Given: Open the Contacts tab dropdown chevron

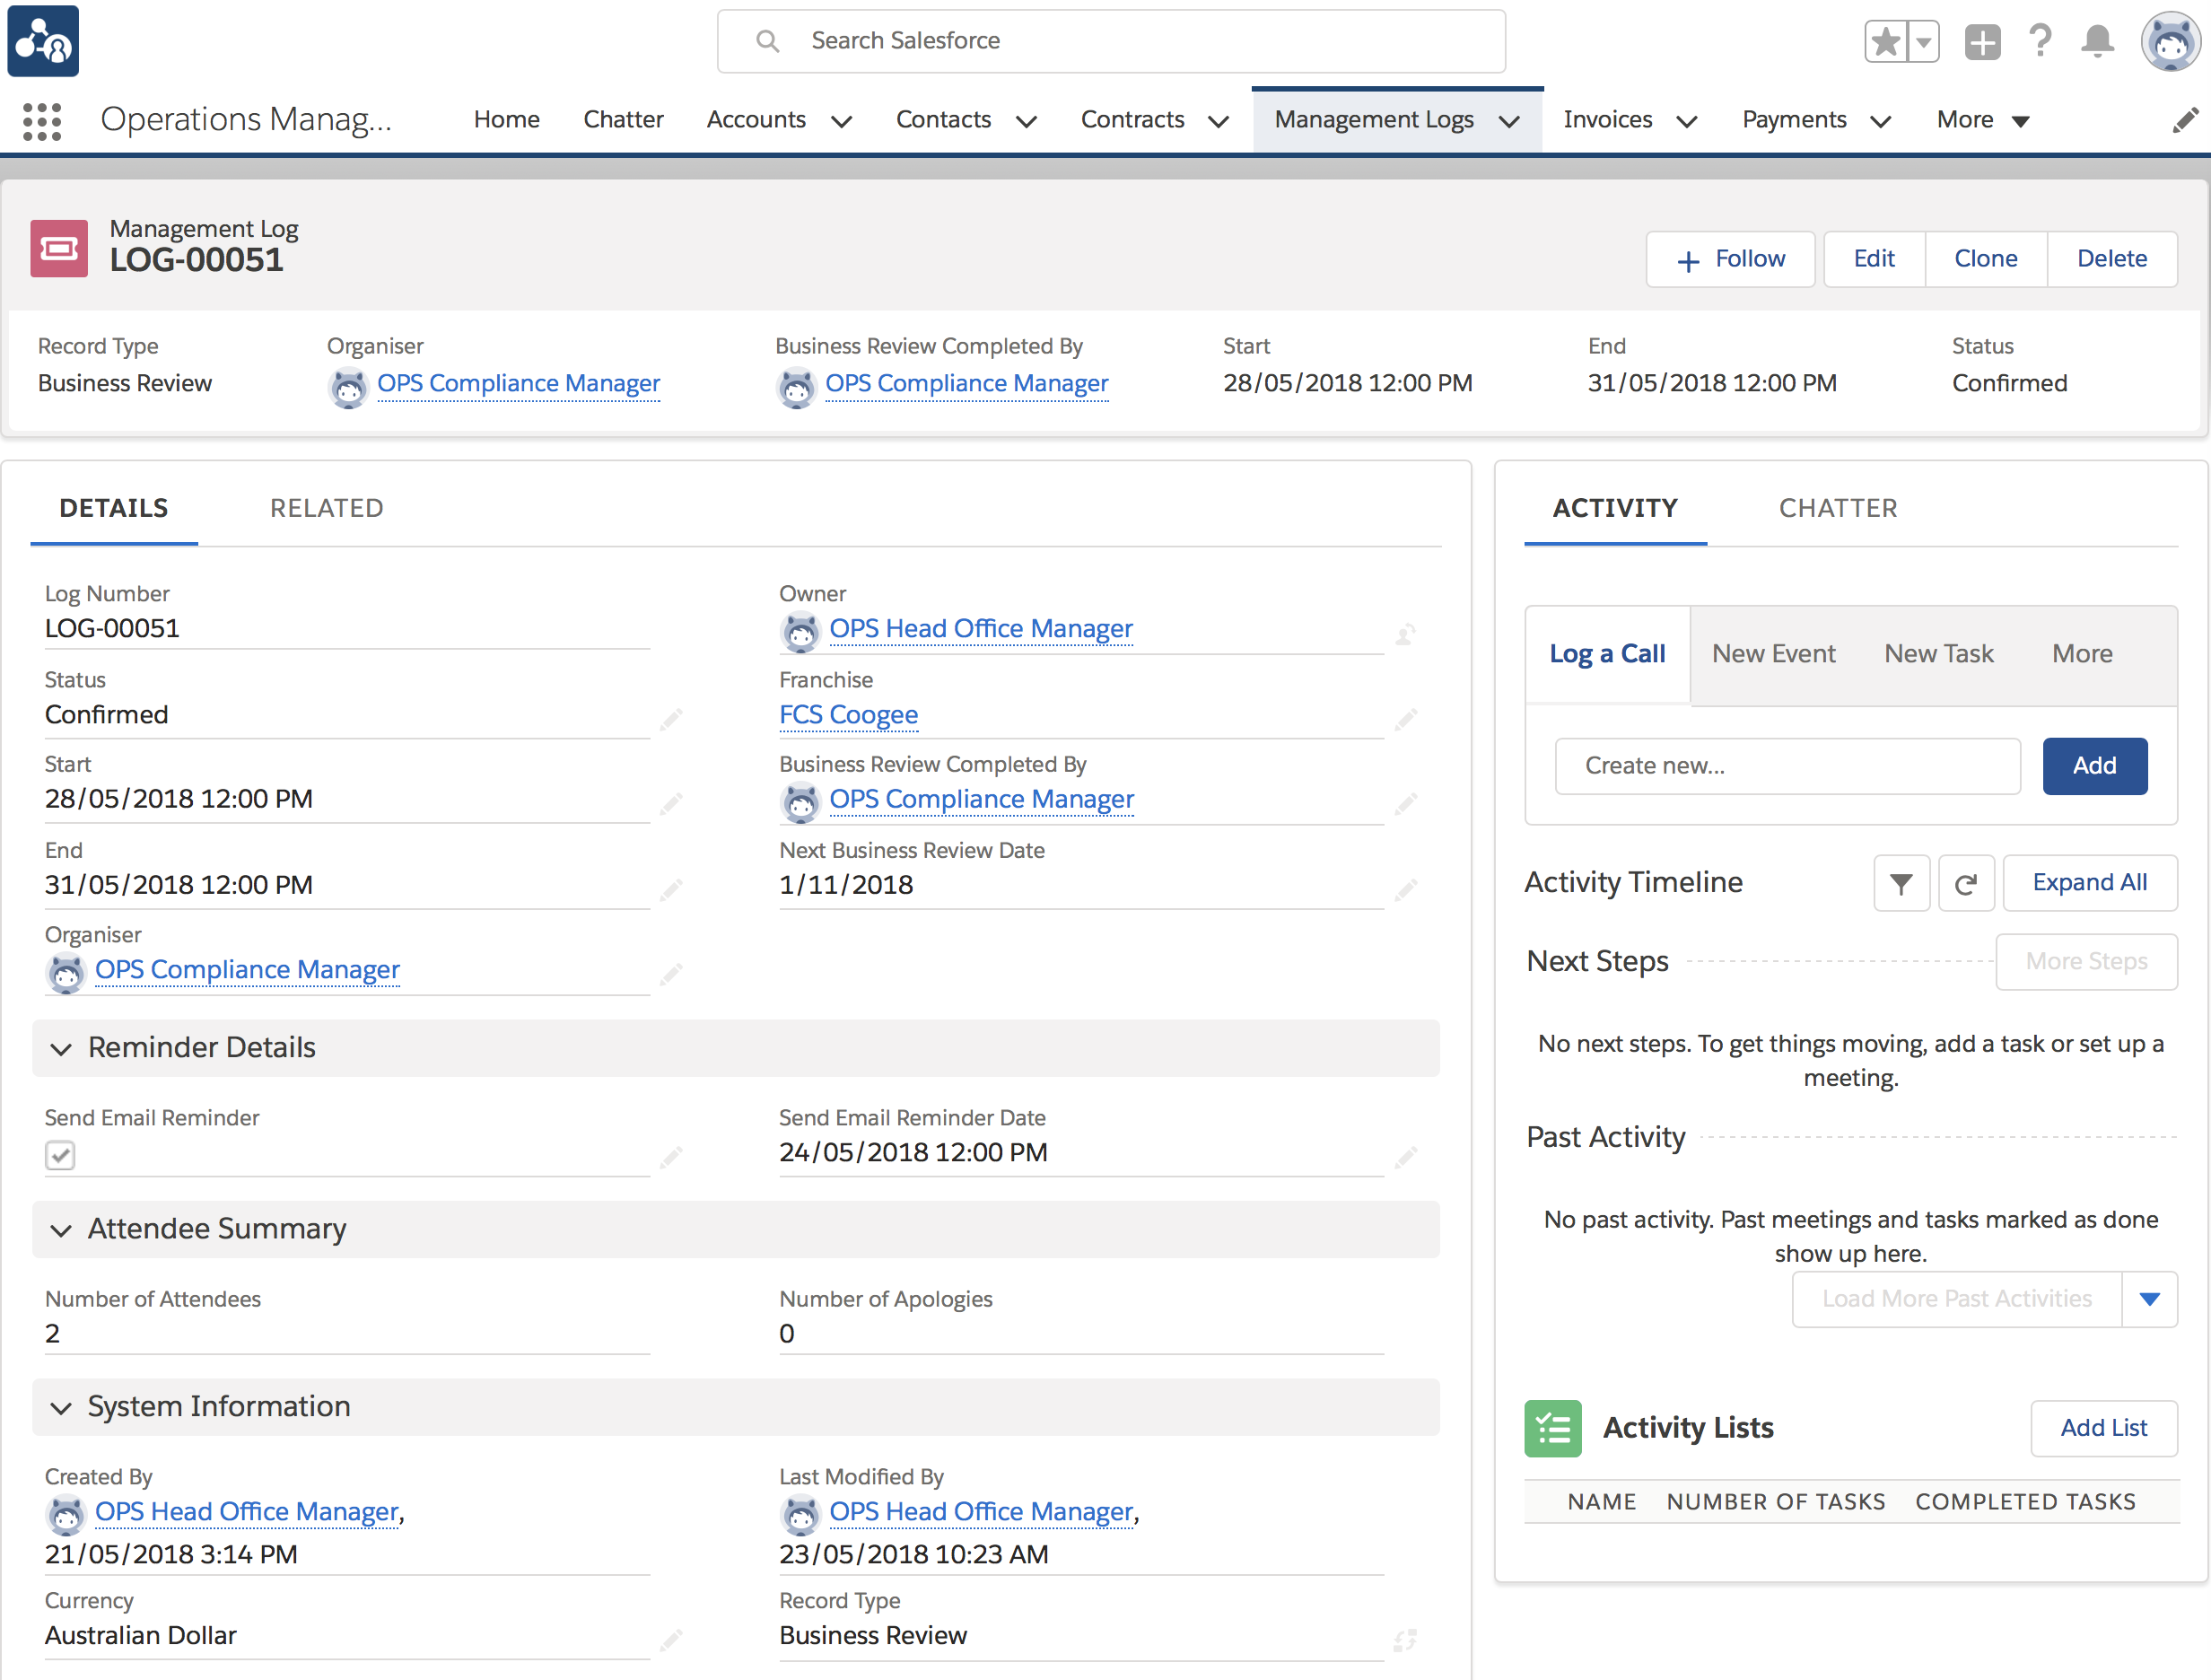Looking at the screenshot, I should tap(1026, 121).
